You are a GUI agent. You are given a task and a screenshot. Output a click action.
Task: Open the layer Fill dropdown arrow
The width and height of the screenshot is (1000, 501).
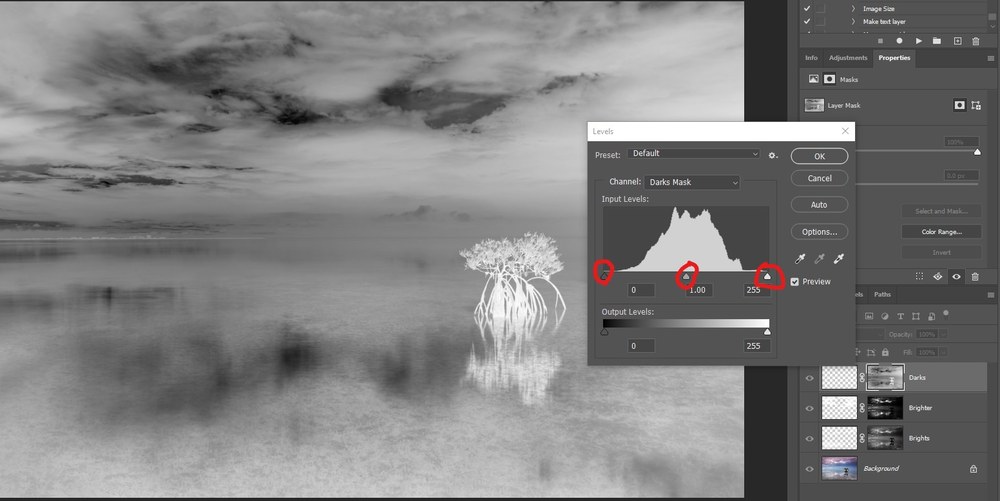tap(943, 352)
